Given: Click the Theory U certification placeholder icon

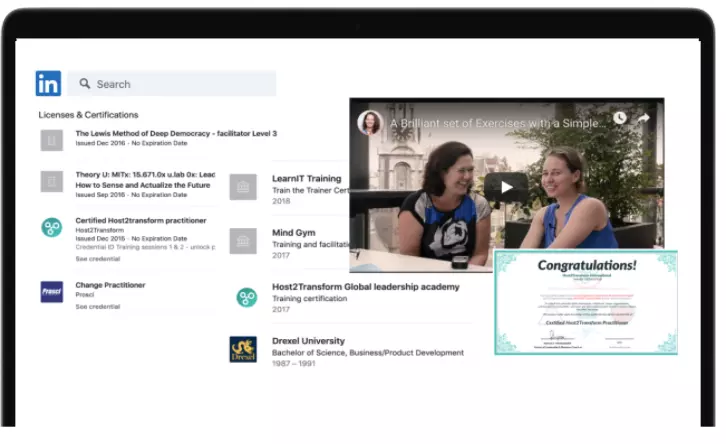Looking at the screenshot, I should click(52, 181).
